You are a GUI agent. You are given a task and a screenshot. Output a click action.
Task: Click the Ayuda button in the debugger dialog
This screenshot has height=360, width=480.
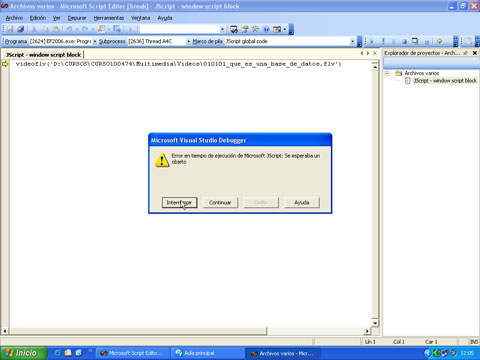click(302, 202)
